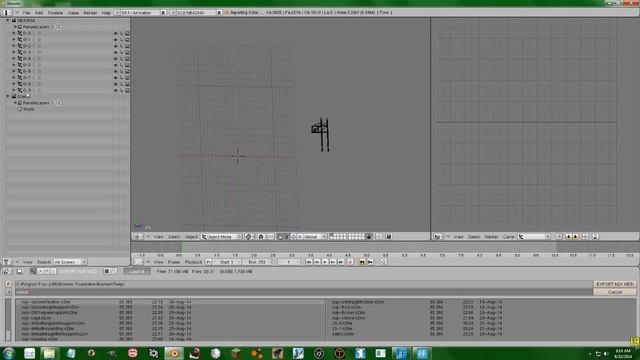Screen dimensions: 640x360
Task: Delete the current scene (X)
Action: pos(219,13)
